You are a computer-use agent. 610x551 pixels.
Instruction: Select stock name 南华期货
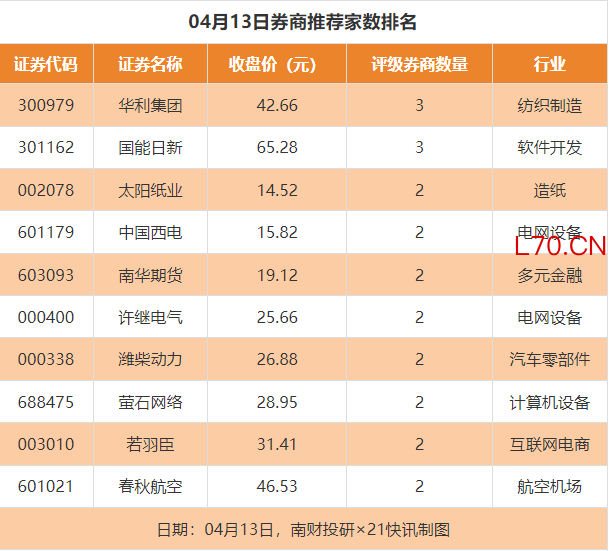(150, 275)
